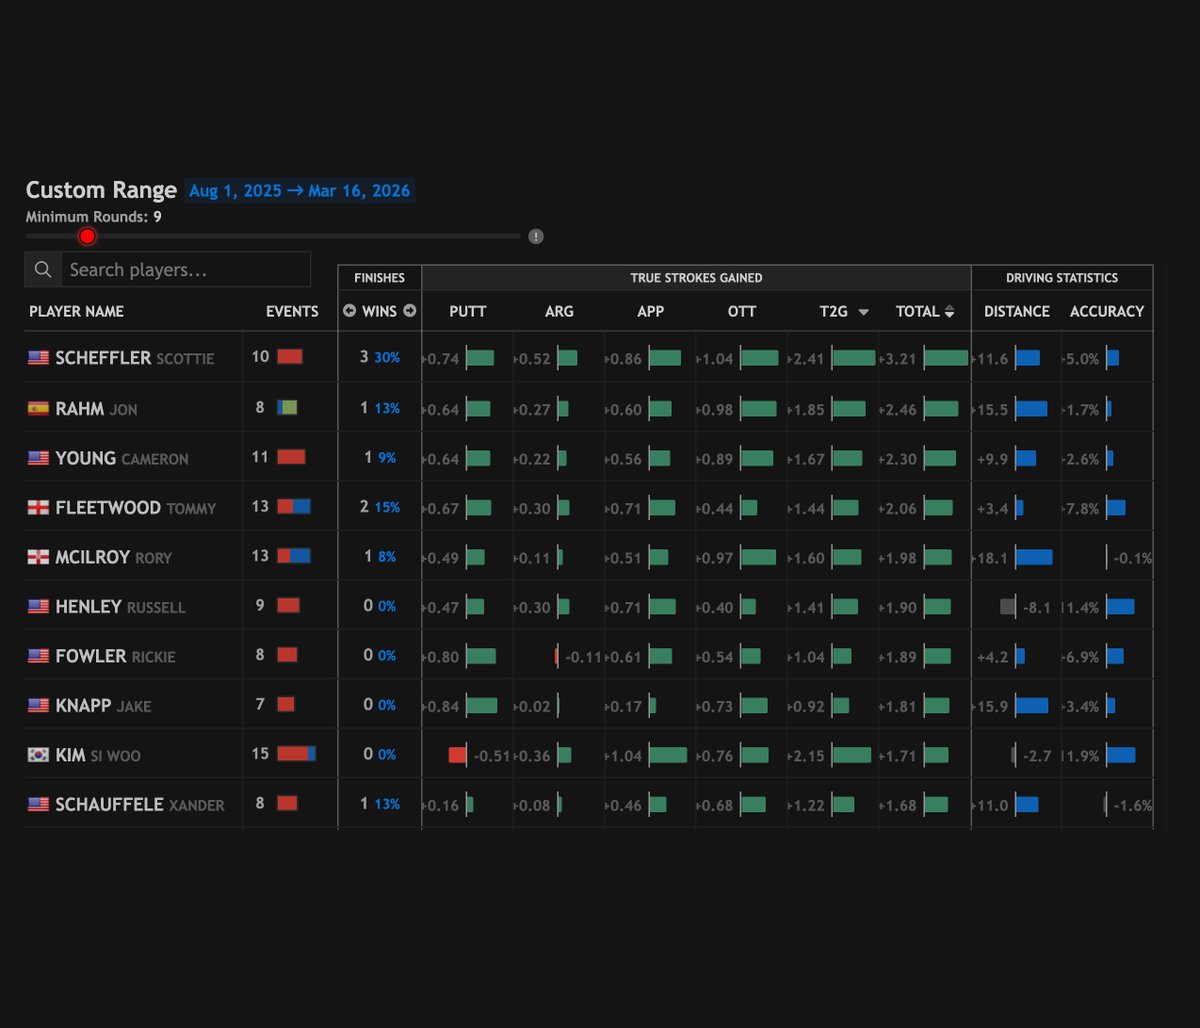Sort by the DISTANCE column
Screen dimensions: 1200x1028
(1017, 311)
